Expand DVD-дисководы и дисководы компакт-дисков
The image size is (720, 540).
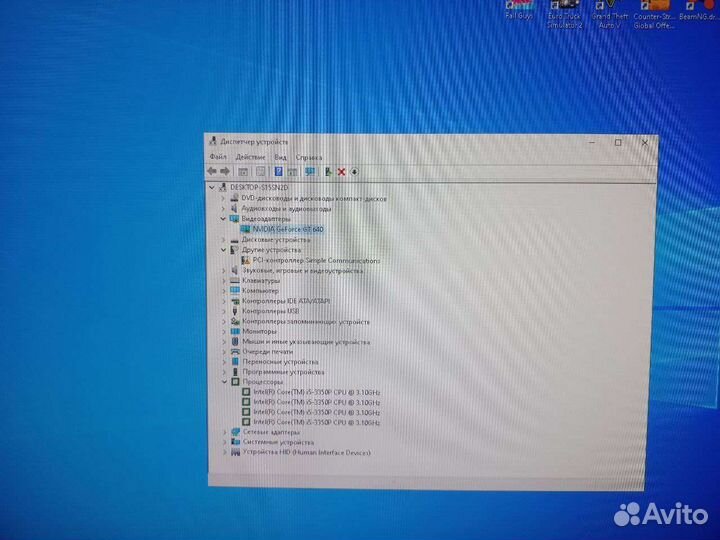(x=224, y=198)
